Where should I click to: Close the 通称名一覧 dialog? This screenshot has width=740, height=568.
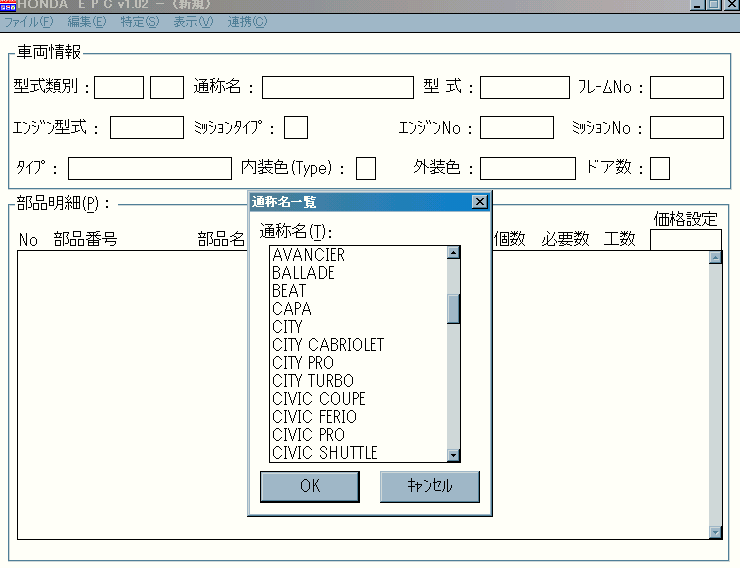(x=479, y=202)
